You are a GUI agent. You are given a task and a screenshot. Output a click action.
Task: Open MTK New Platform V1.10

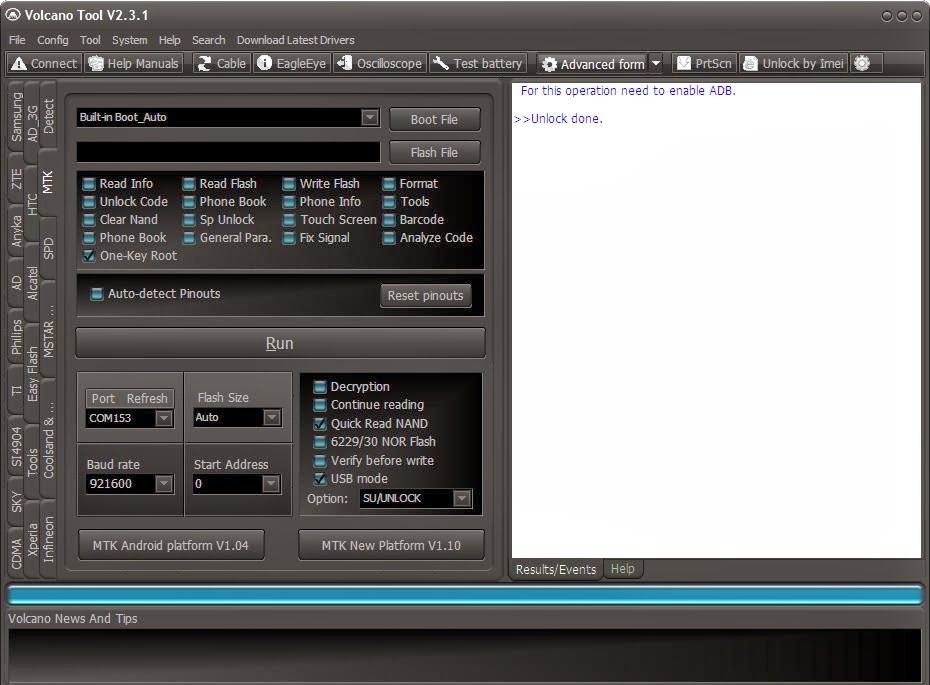pyautogui.click(x=391, y=545)
